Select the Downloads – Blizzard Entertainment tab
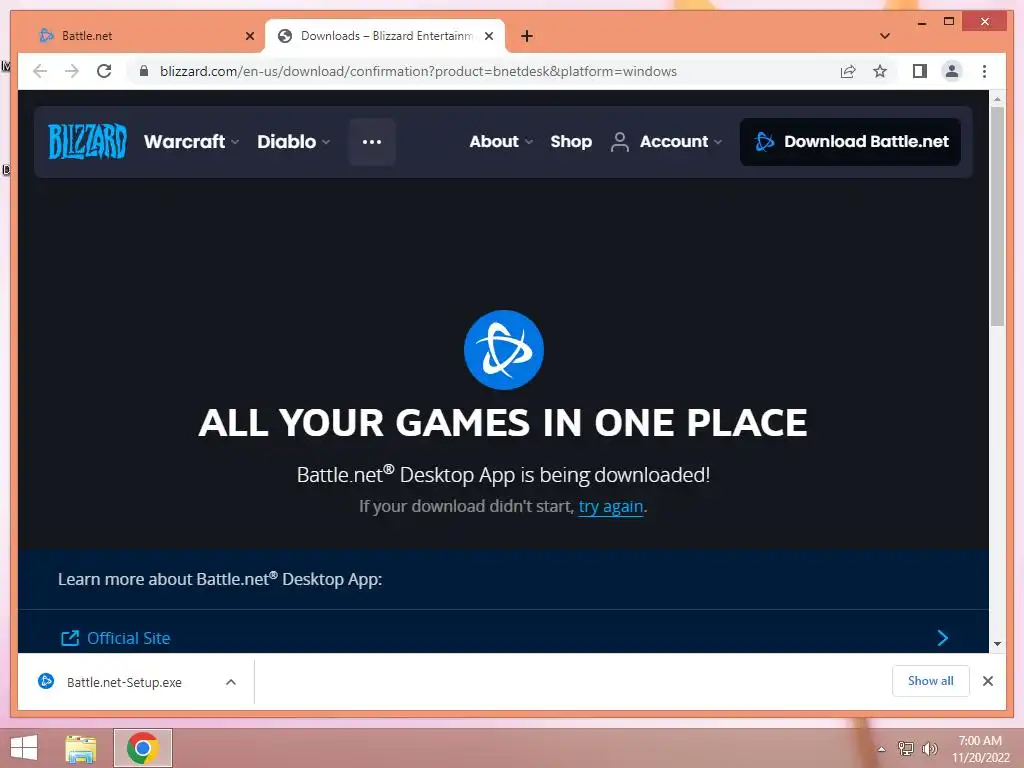The width and height of the screenshot is (1024, 768). [385, 36]
